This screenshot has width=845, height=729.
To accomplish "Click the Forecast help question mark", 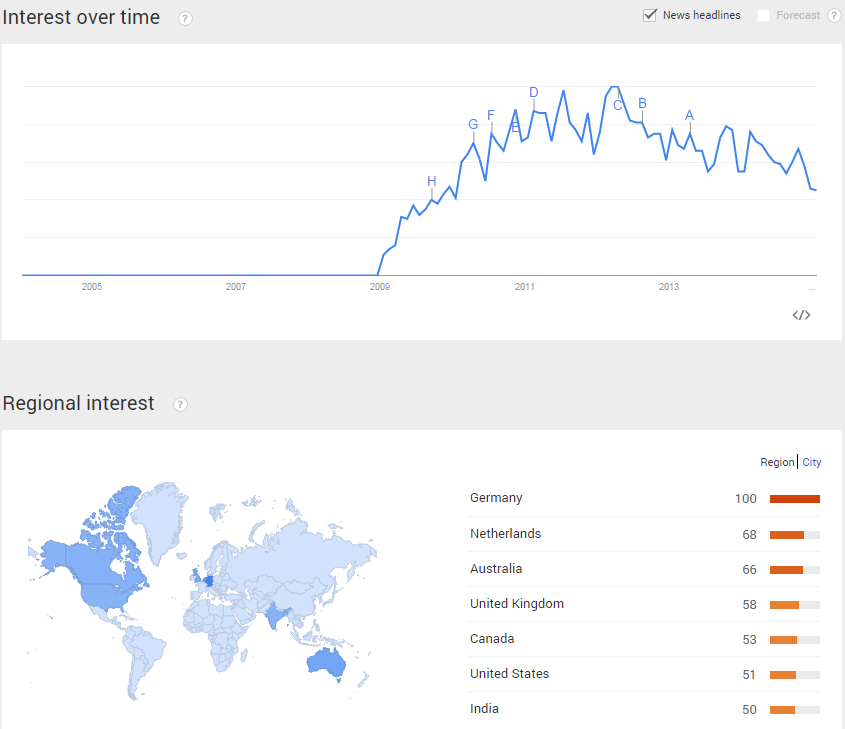I will (x=834, y=16).
